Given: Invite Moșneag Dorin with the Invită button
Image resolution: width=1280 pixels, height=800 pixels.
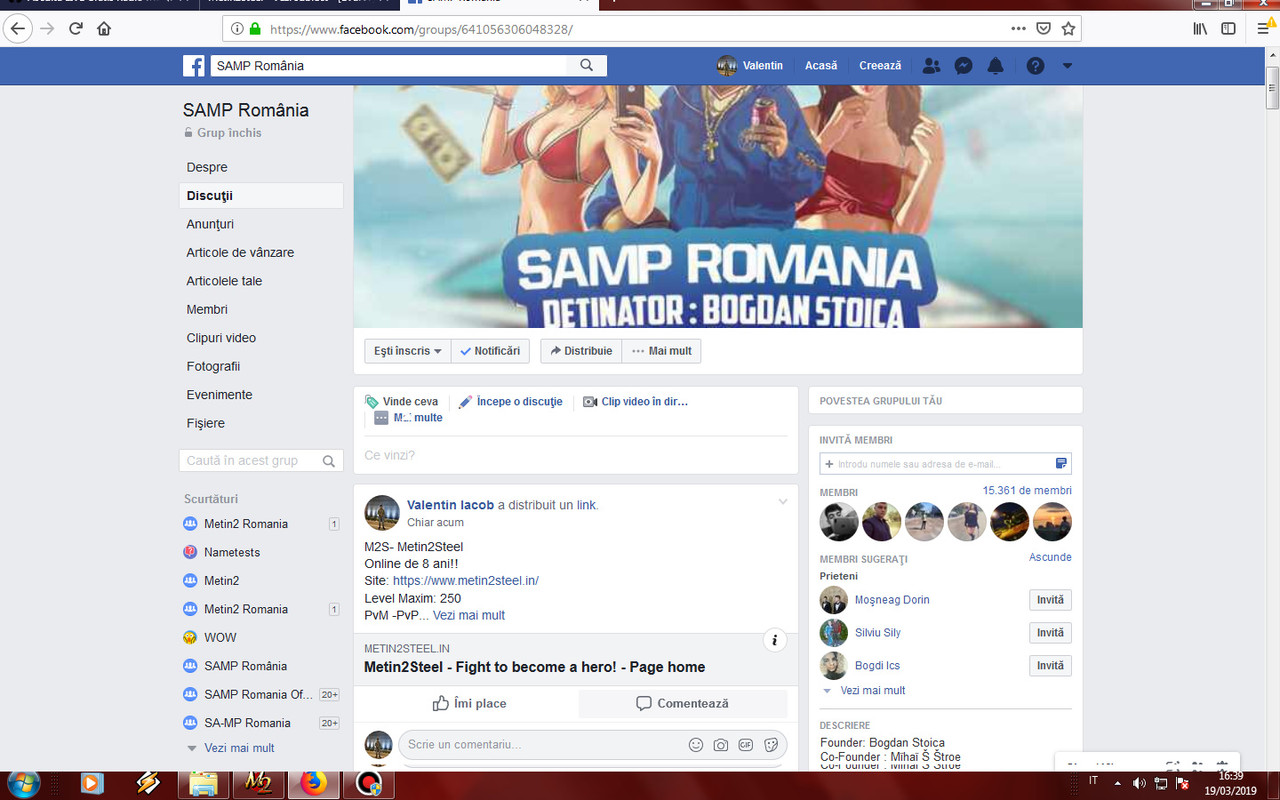Looking at the screenshot, I should 1050,599.
